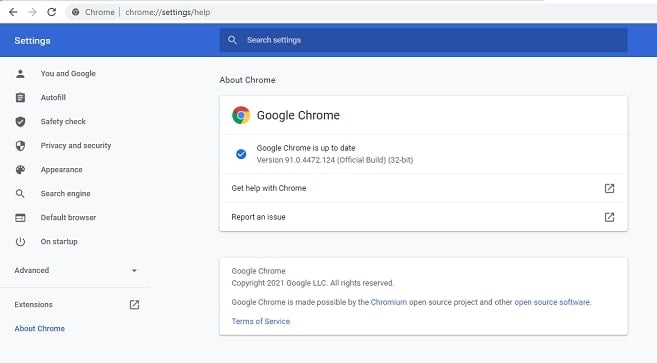Image resolution: width=657 pixels, height=363 pixels.
Task: Open Extensions from the sidebar
Action: [x=34, y=304]
